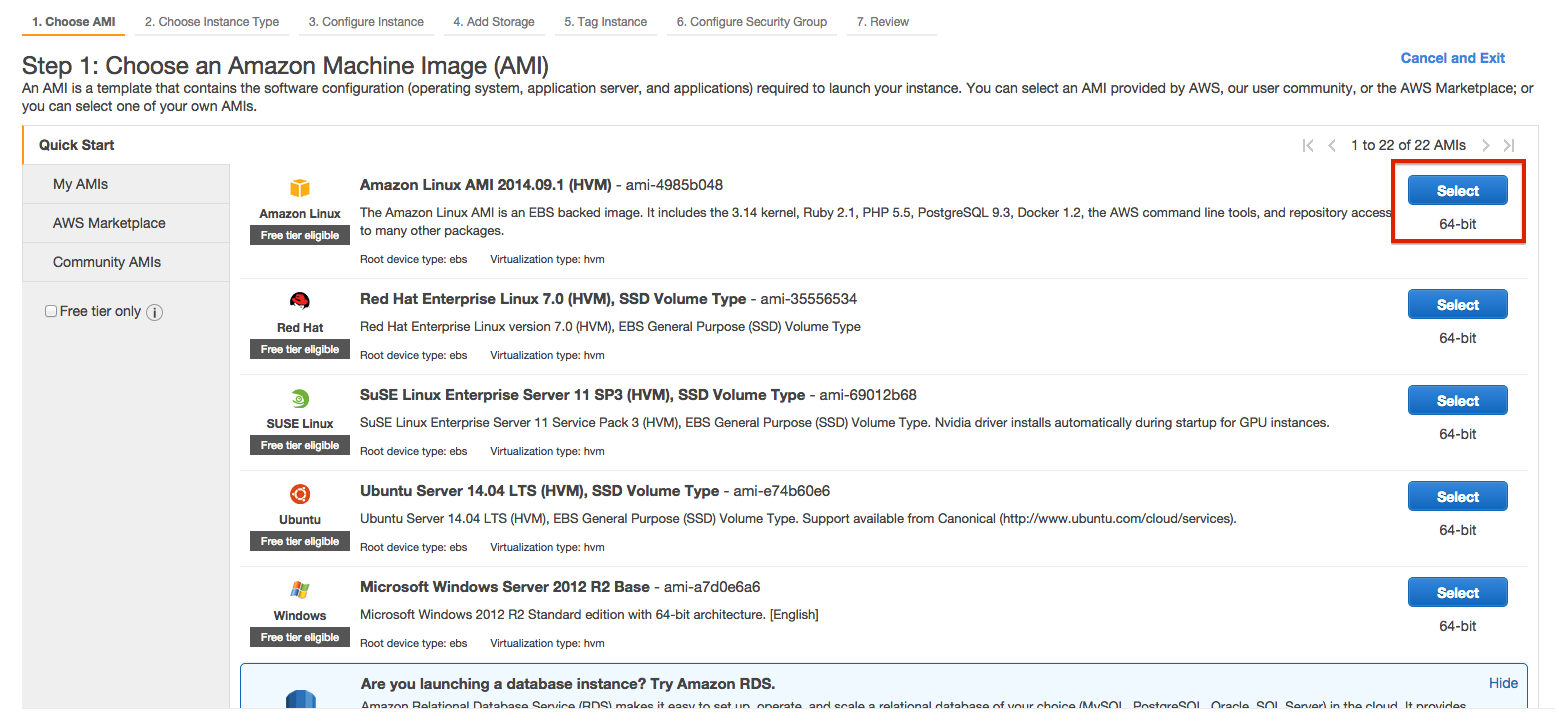Click the Windows 2012 R2 Standard description

point(589,615)
